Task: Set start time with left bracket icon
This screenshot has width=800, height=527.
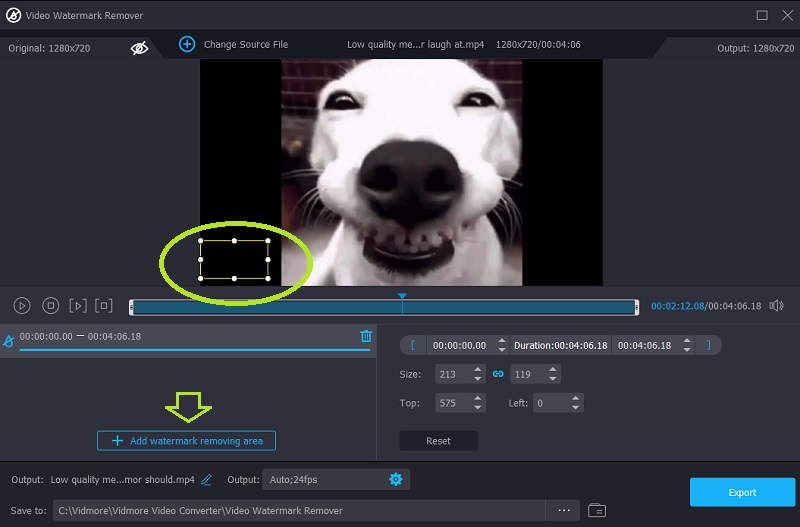Action: click(413, 345)
